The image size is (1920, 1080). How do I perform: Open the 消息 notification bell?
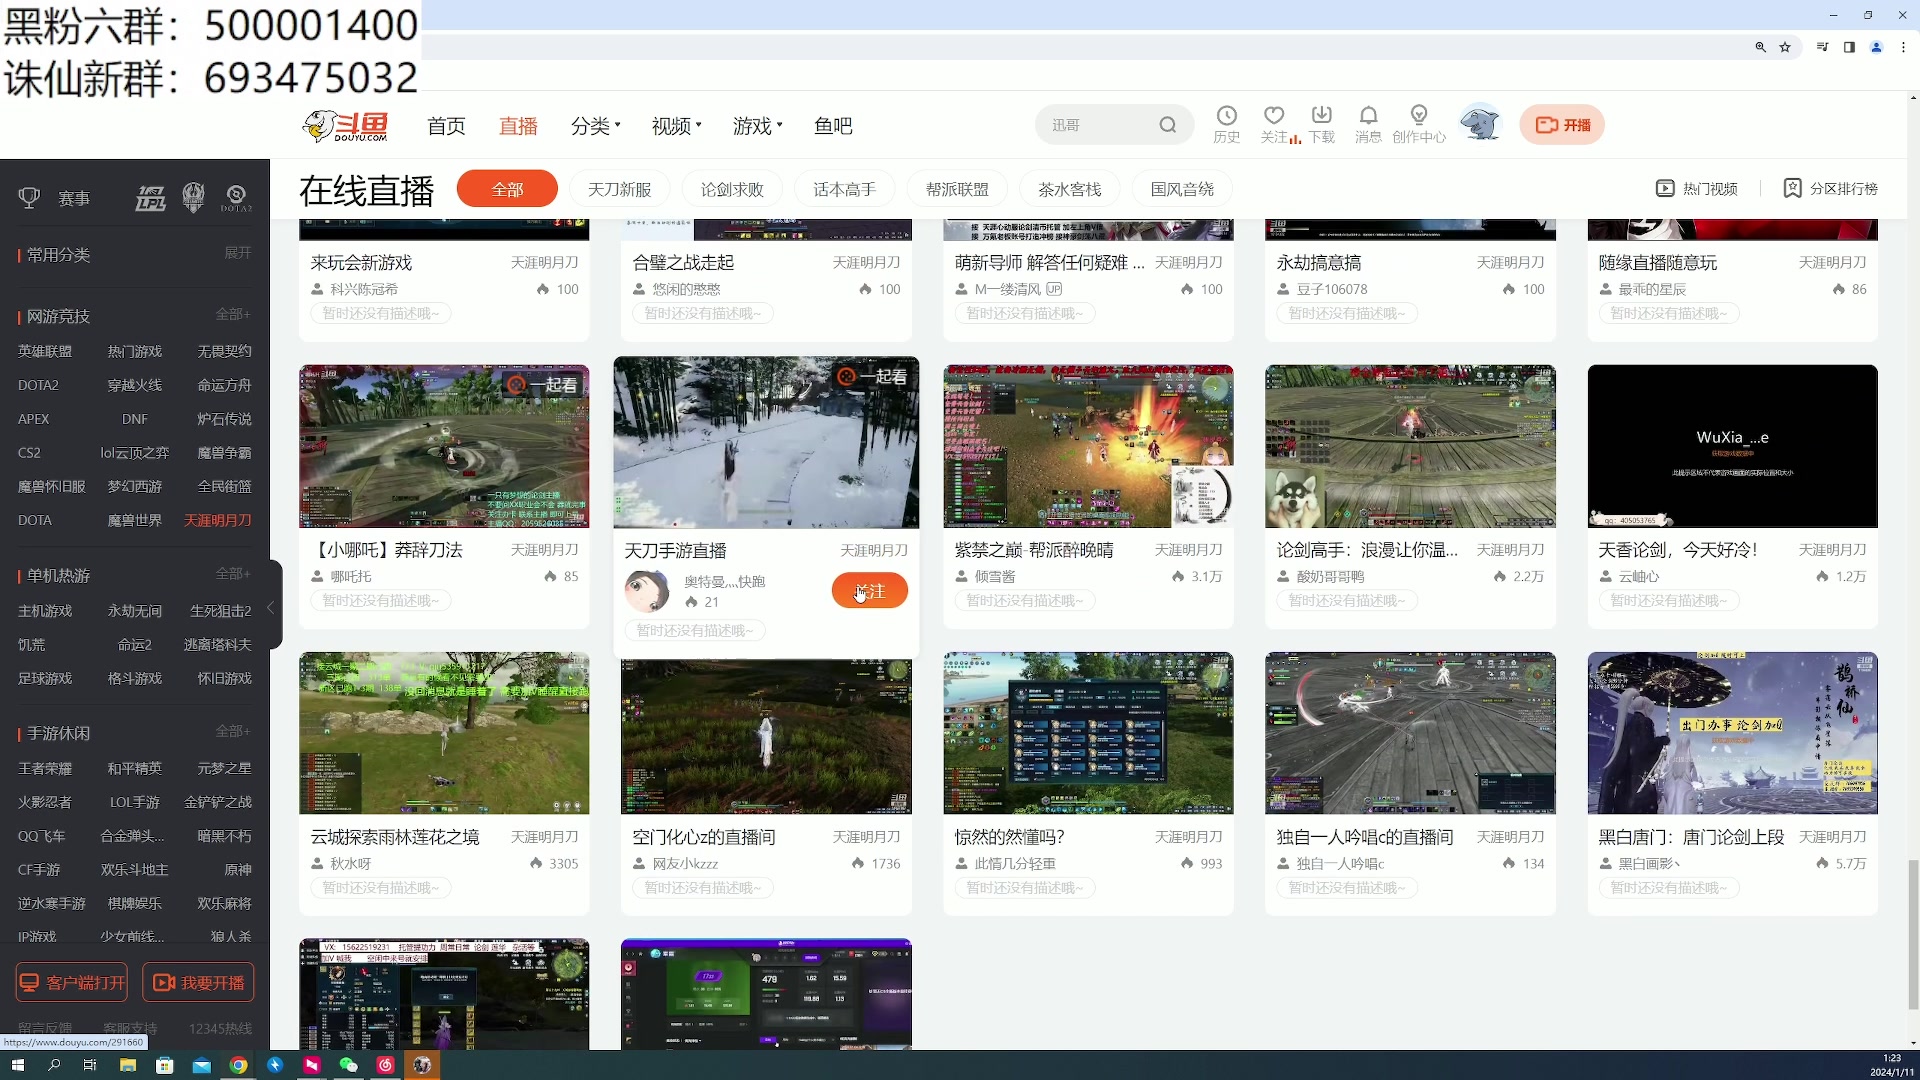[1369, 123]
